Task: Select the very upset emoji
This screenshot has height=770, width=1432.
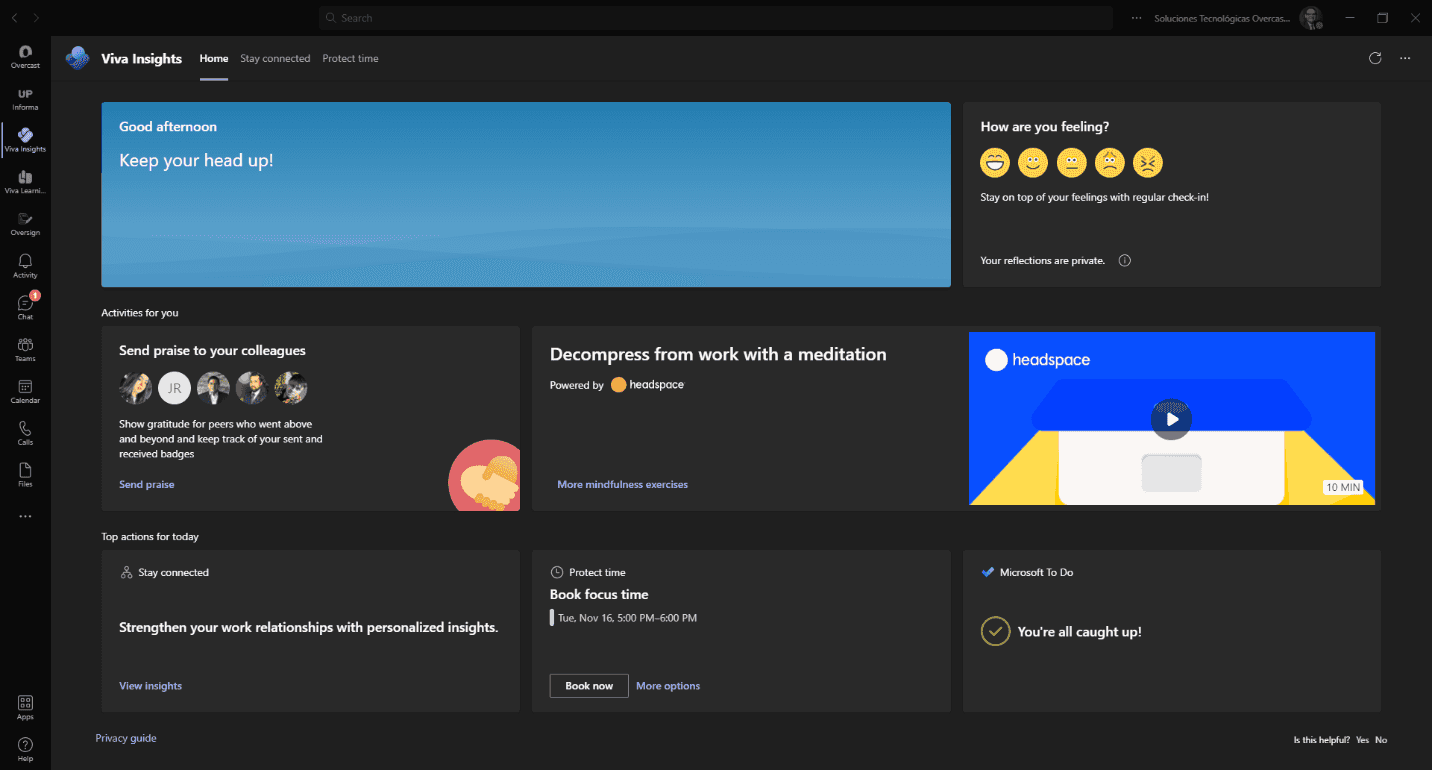Action: coord(1148,162)
